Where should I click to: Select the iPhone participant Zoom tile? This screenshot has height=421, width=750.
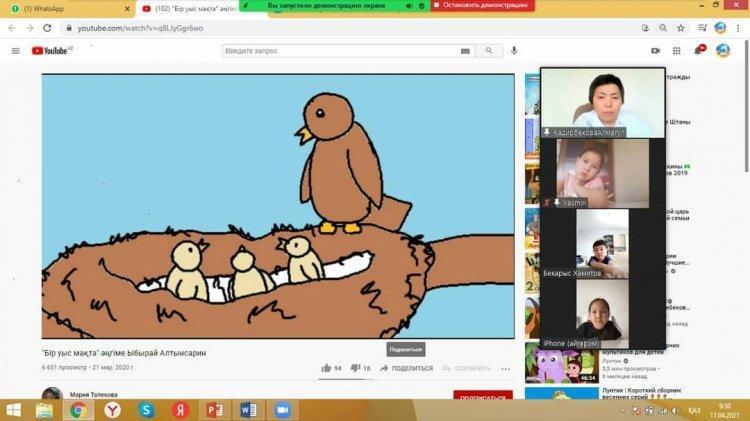603,313
